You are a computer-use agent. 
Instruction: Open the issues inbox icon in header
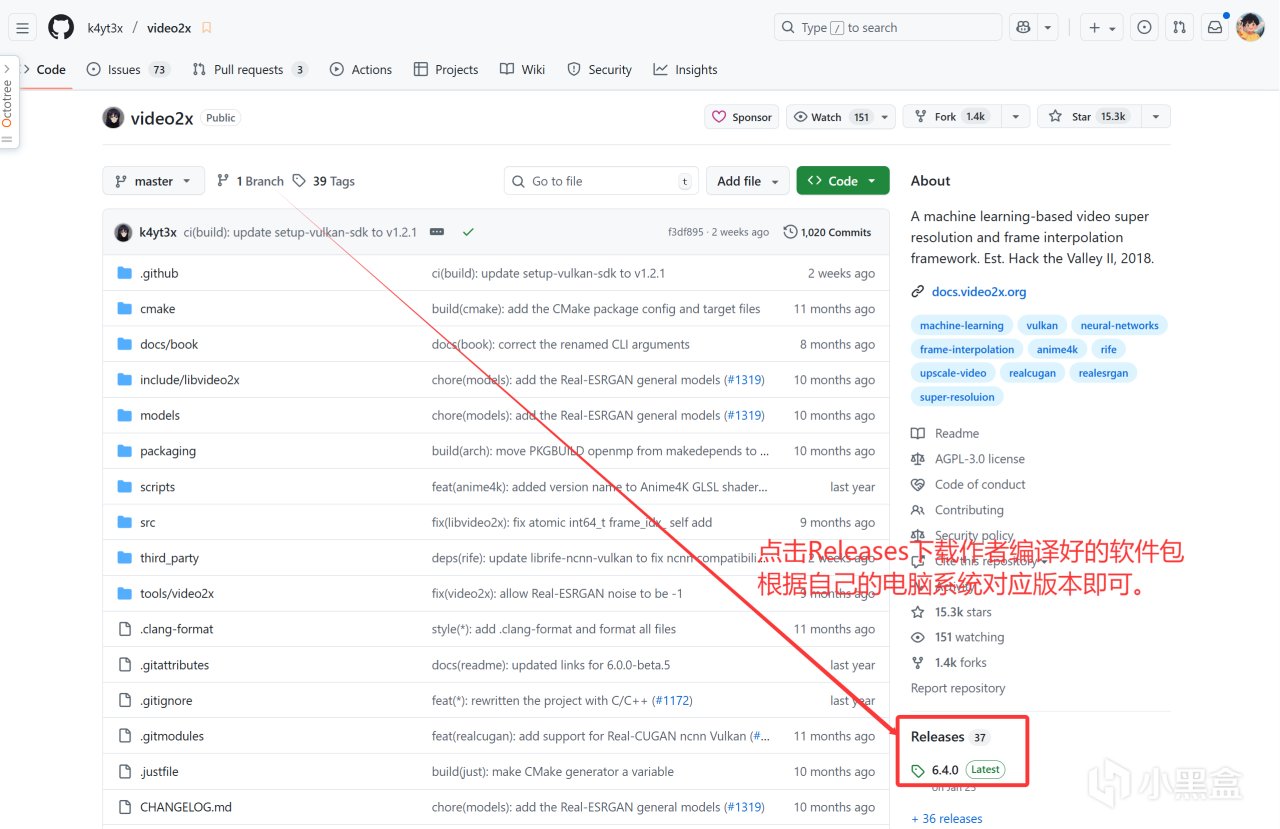click(x=1145, y=28)
